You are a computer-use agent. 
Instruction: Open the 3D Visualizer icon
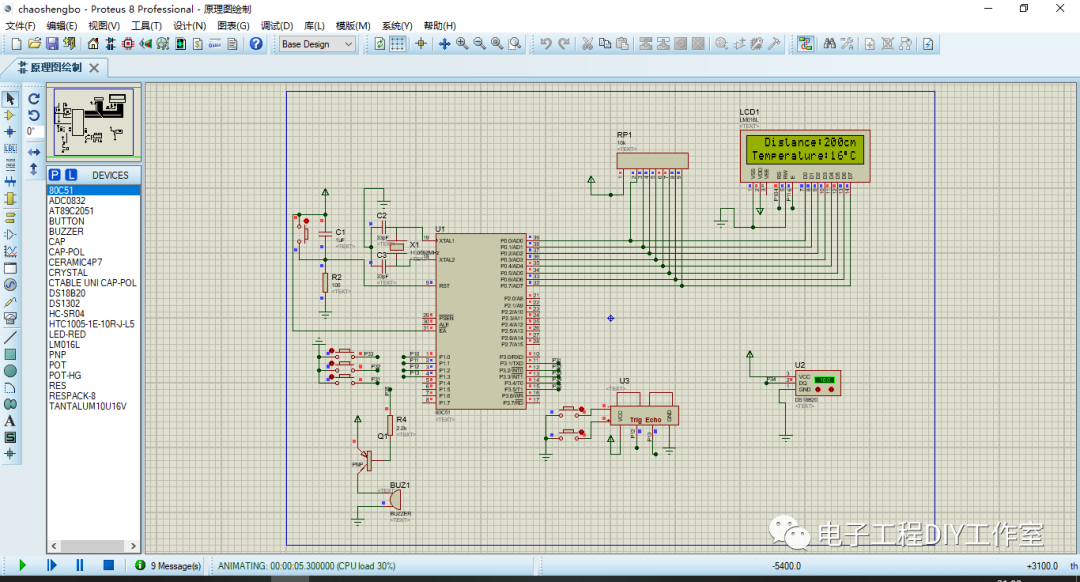145,44
